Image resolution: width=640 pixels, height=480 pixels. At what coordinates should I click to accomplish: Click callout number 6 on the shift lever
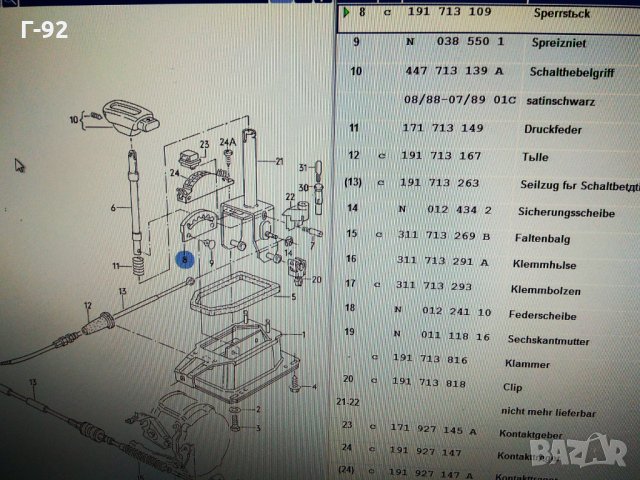114,207
